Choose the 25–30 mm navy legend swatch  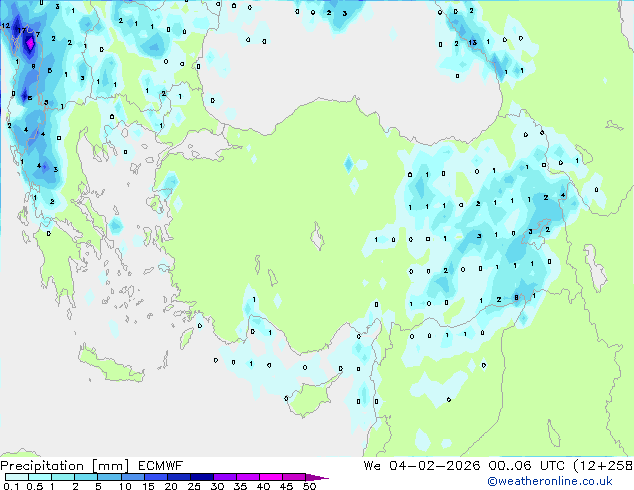coord(202,477)
